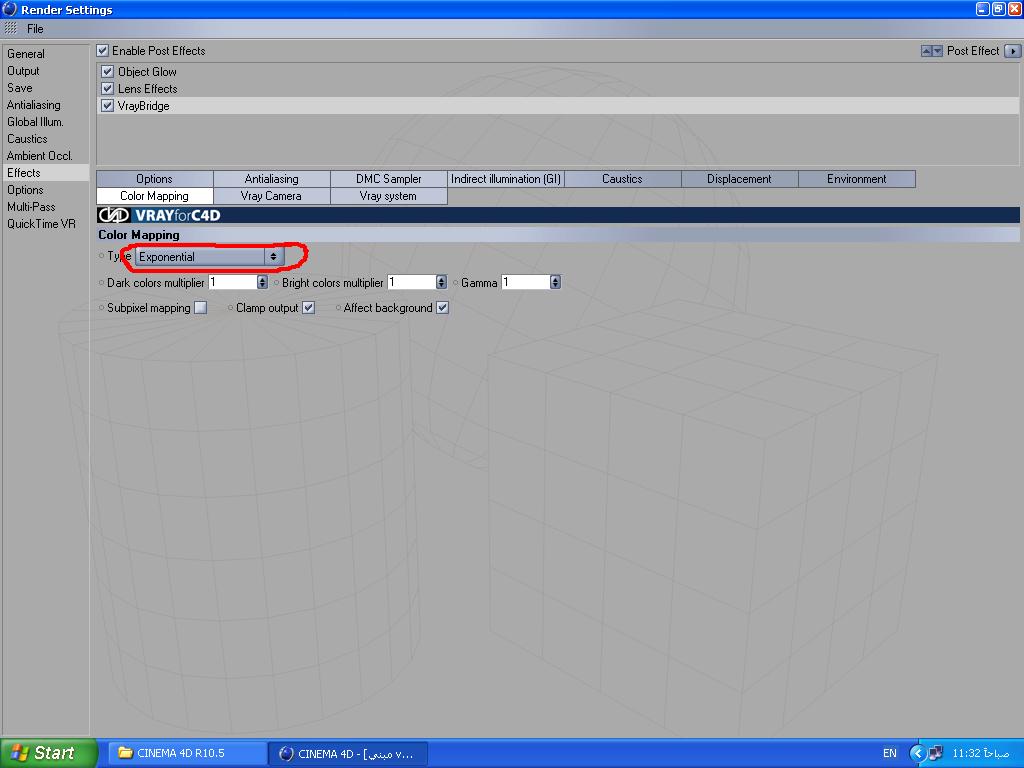This screenshot has width=1024, height=768.
Task: Switch to the Environment tab
Action: point(857,179)
